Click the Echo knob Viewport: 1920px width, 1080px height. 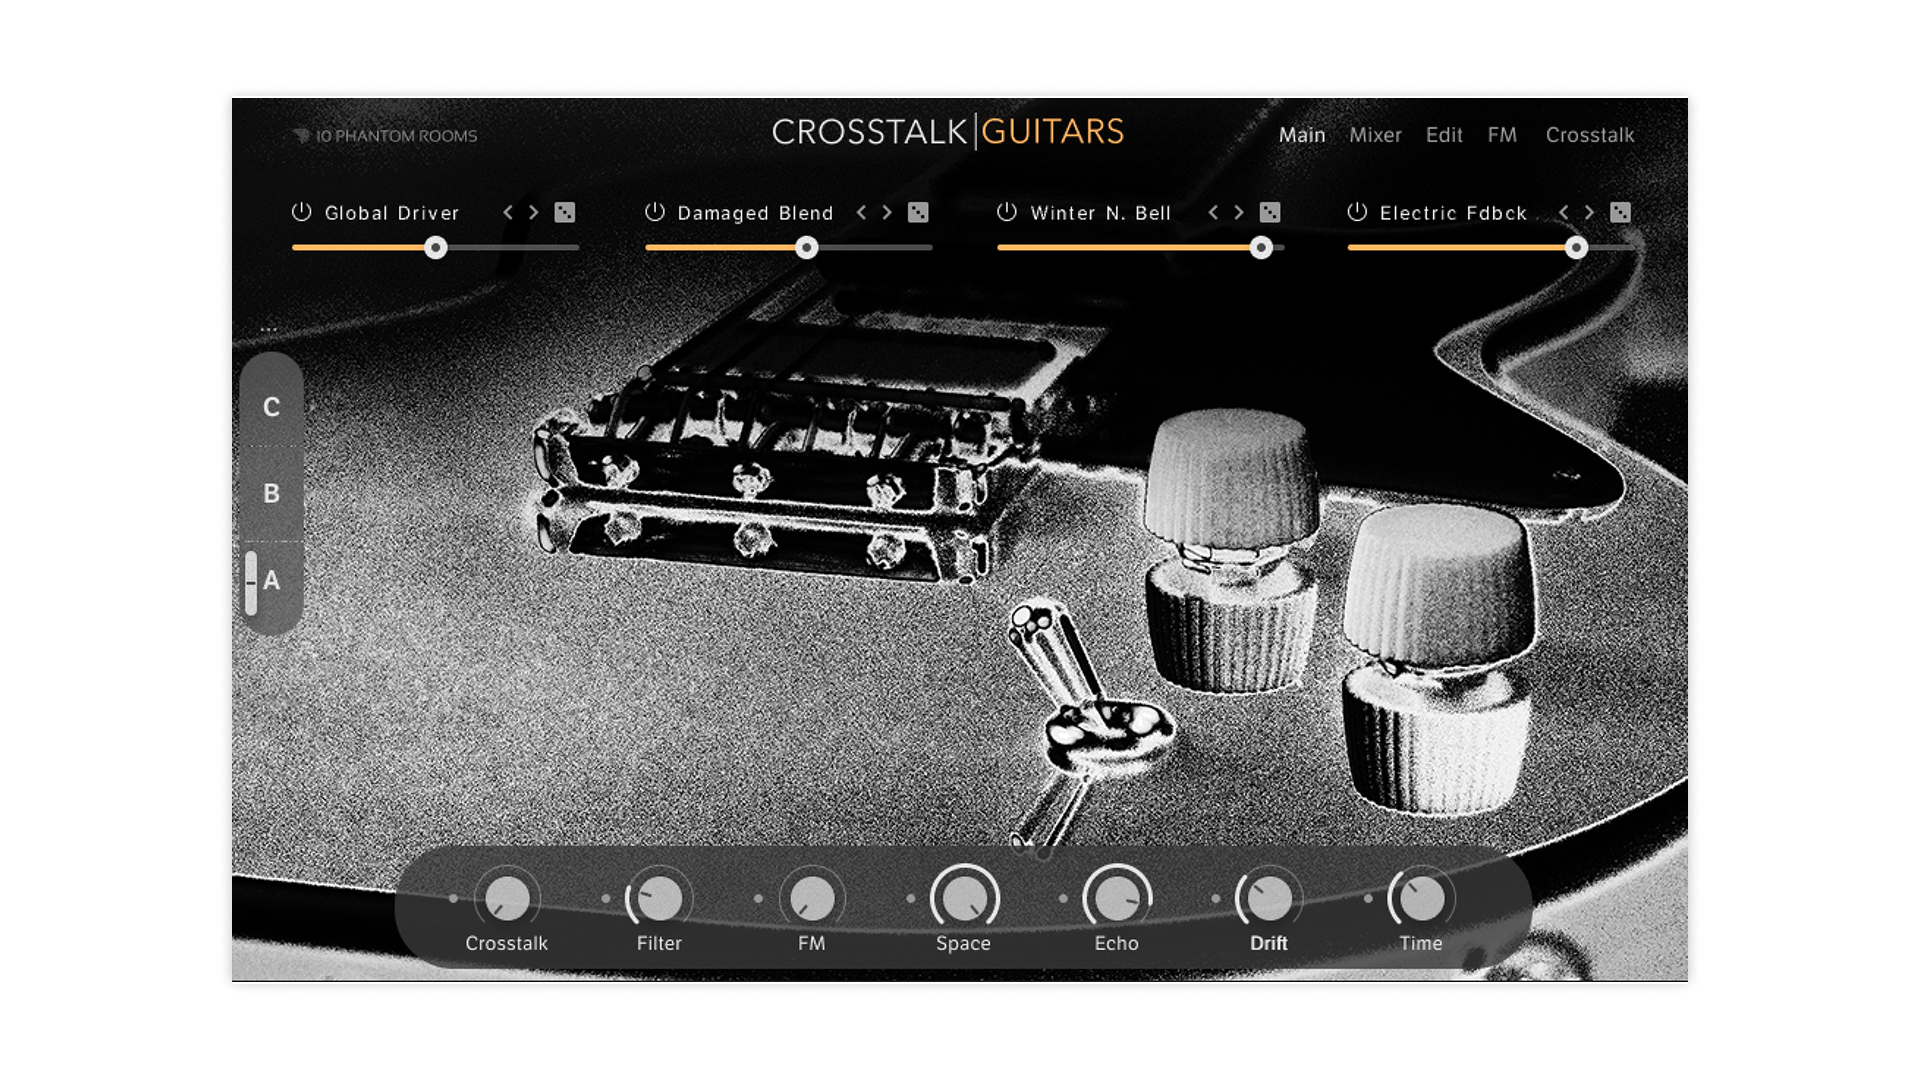pyautogui.click(x=1117, y=898)
